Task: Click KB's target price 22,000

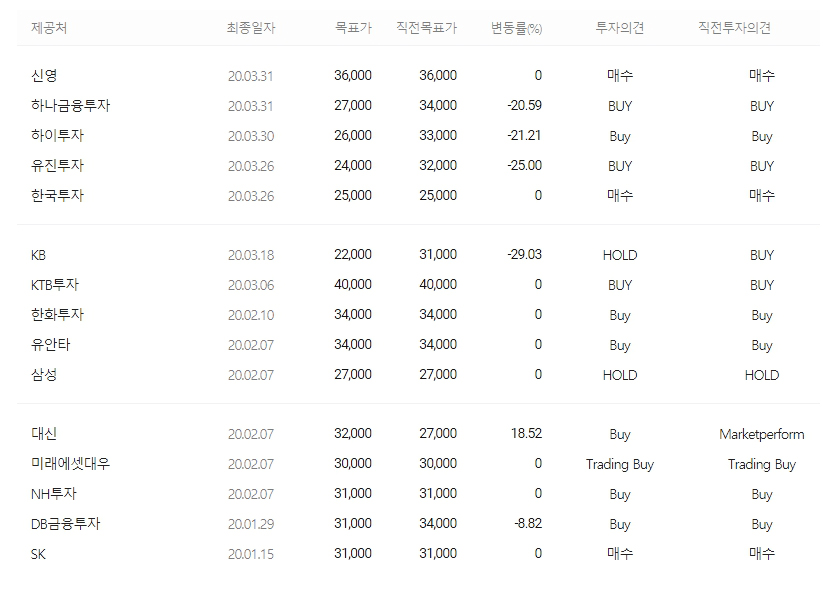Action: (353, 255)
